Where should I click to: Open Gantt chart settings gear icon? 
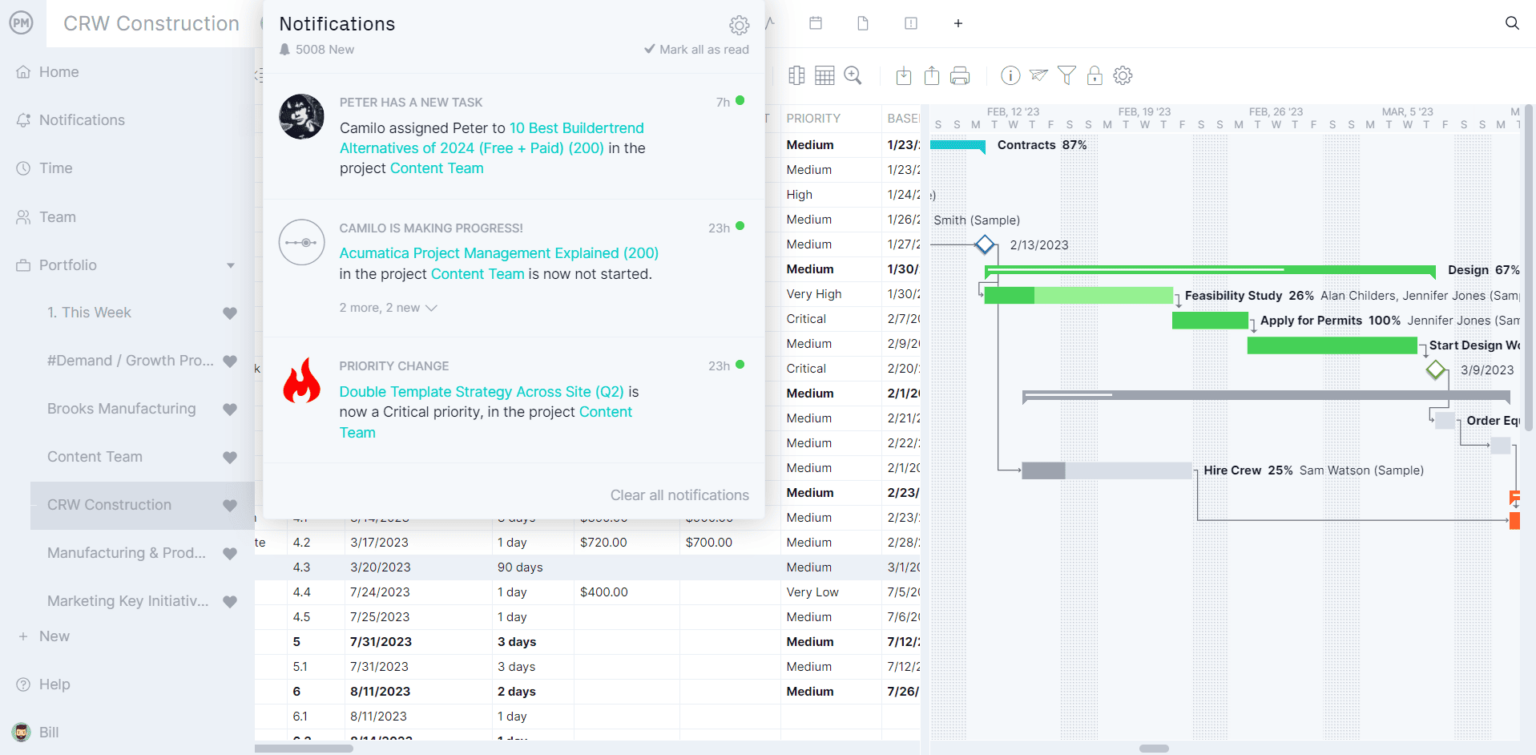pos(1122,75)
